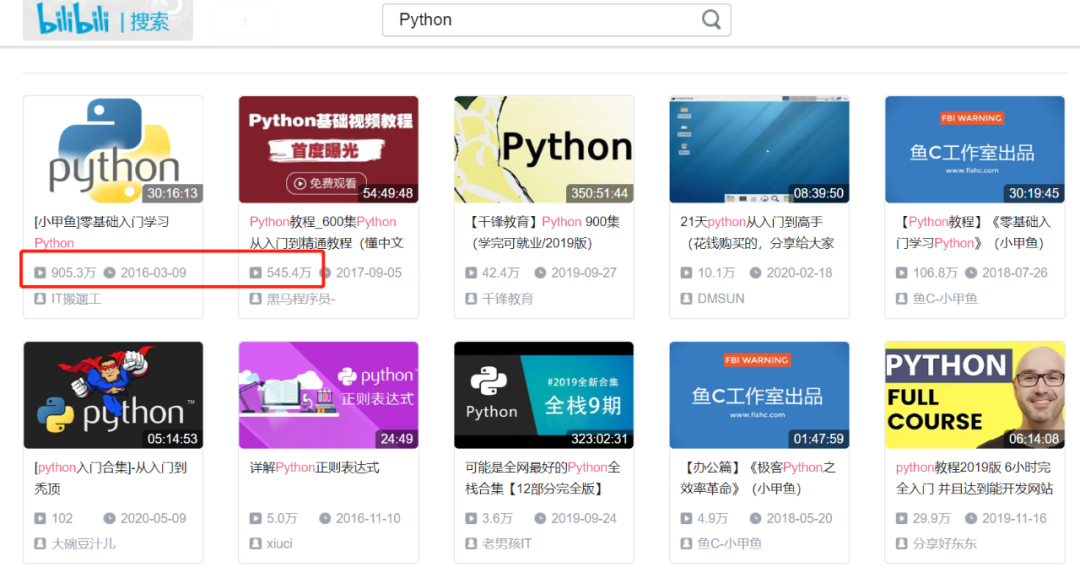
Task: Open the [python入门合集]-从入门到秃顶 title
Action: pyautogui.click(x=110, y=478)
